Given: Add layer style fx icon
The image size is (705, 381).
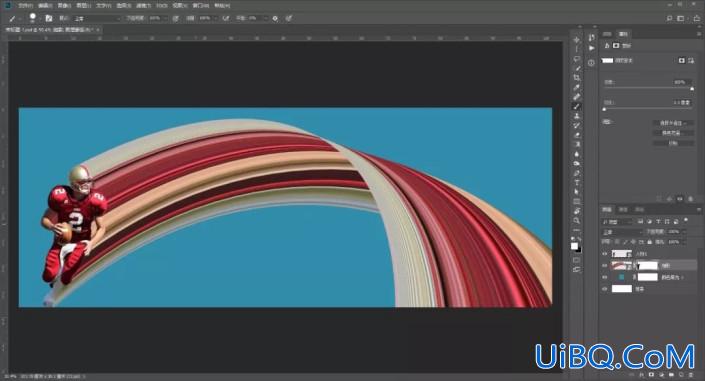Looking at the screenshot, I should pos(642,375).
